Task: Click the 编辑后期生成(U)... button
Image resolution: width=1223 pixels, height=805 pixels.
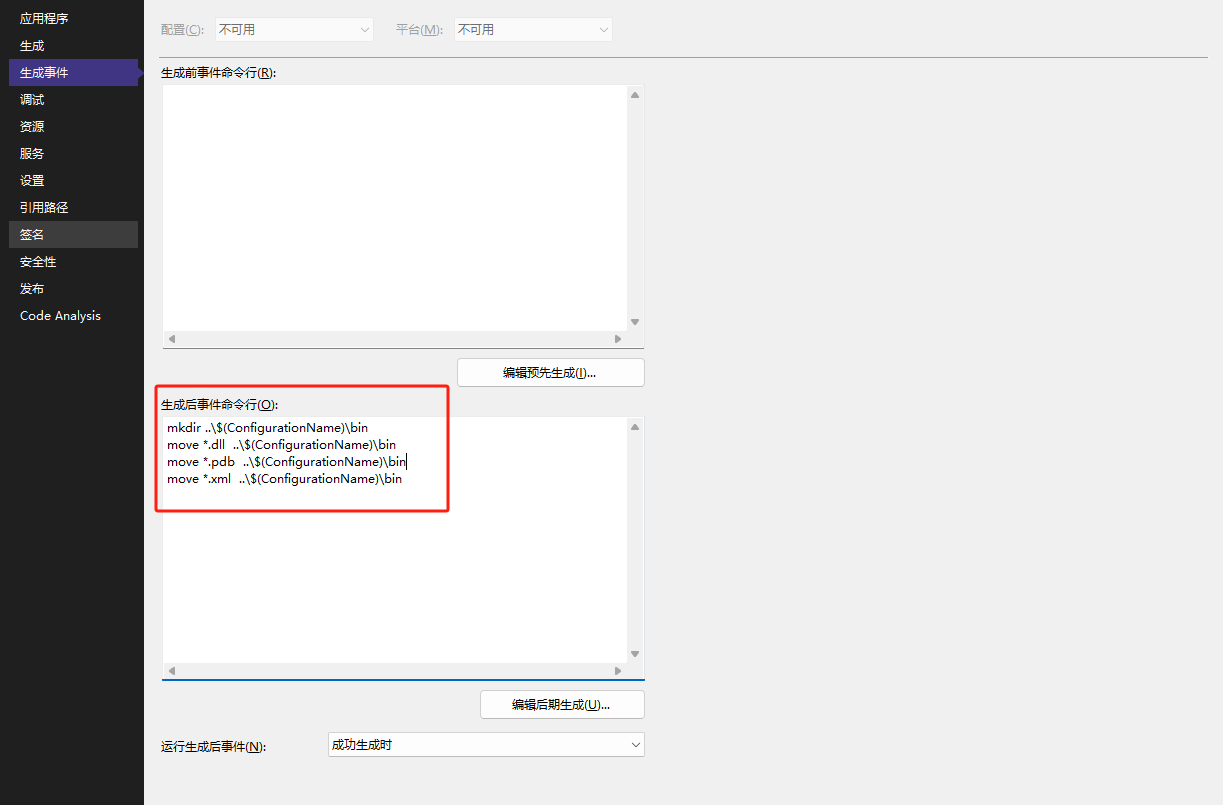Action: 561,704
